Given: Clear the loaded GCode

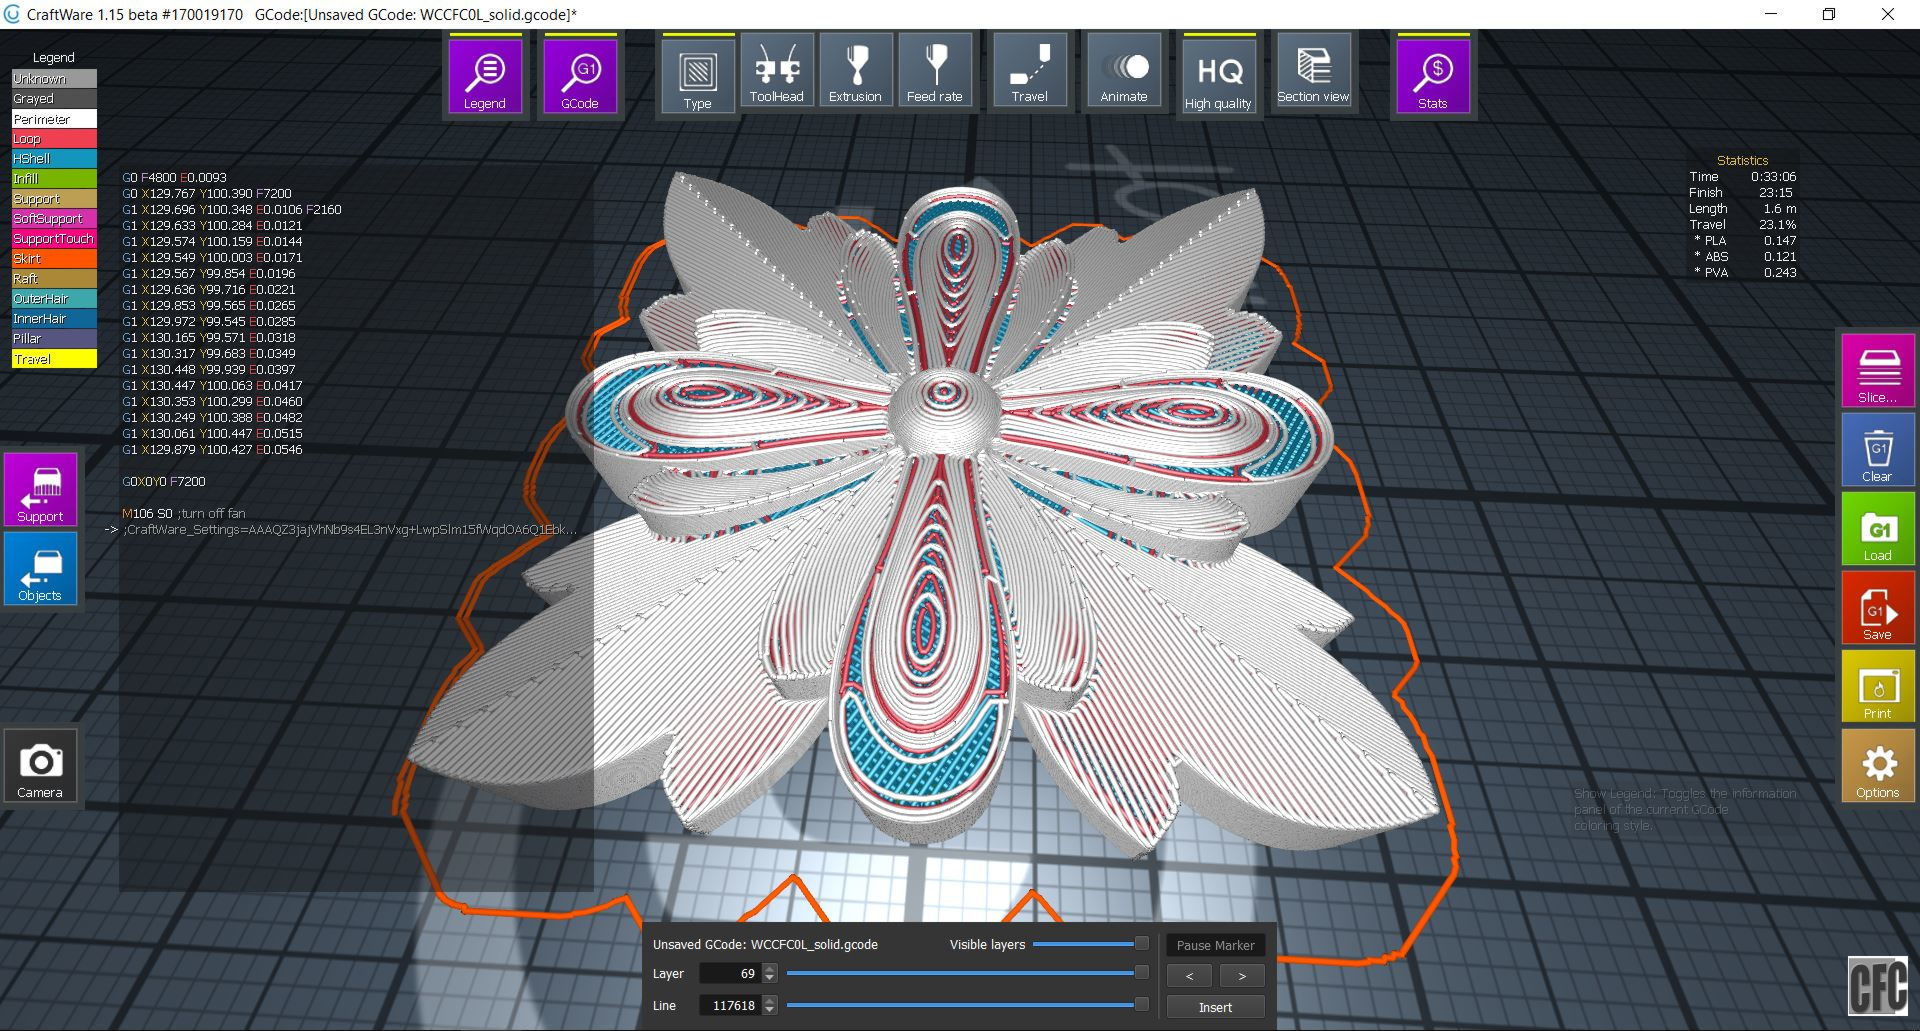Looking at the screenshot, I should pos(1878,450).
